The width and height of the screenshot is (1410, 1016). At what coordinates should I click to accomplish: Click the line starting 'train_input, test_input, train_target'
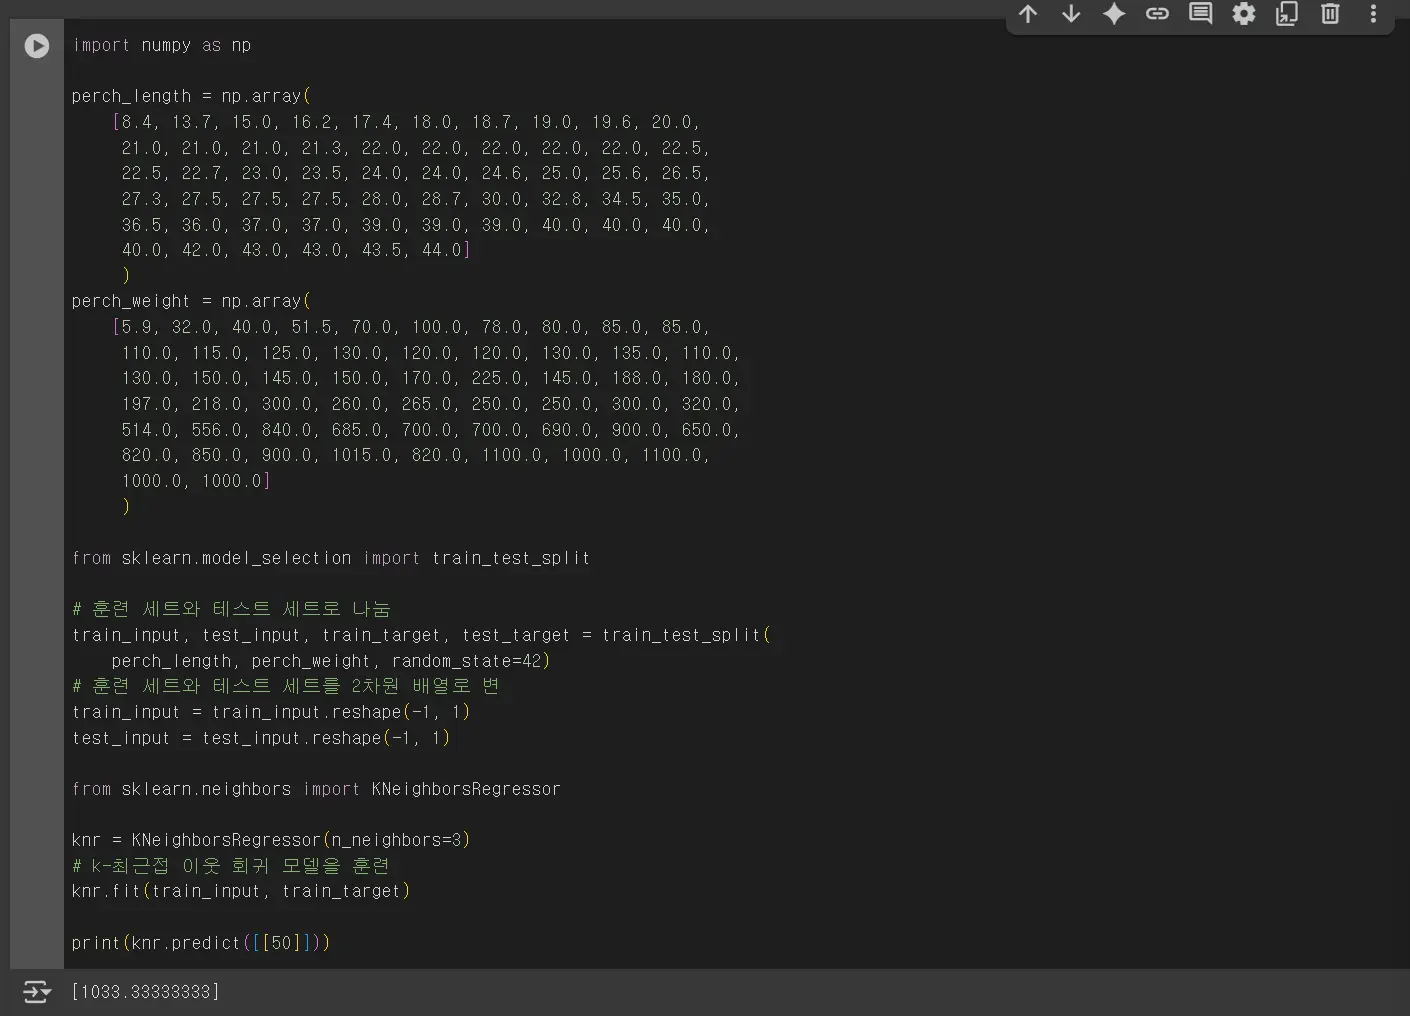tap(421, 635)
